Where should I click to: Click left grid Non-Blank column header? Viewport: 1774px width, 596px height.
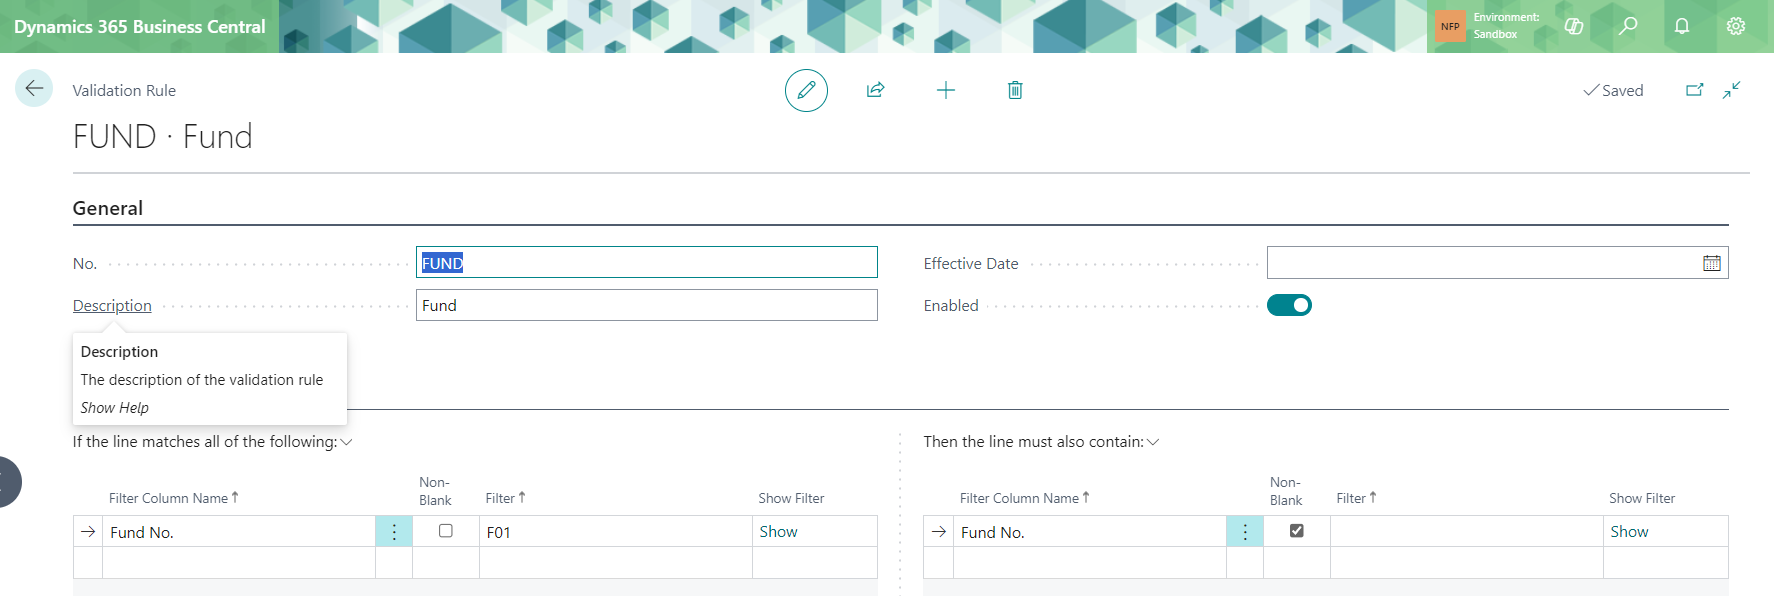pyautogui.click(x=435, y=491)
